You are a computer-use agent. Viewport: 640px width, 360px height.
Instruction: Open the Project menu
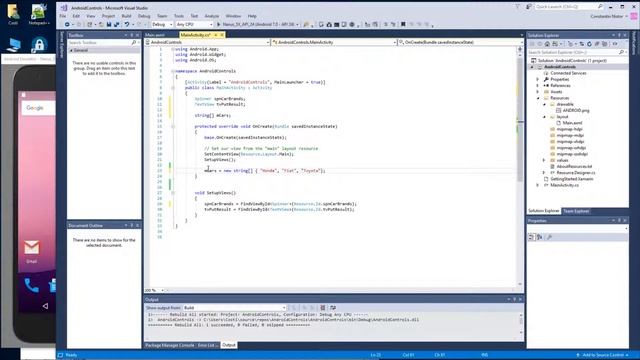pos(108,16)
